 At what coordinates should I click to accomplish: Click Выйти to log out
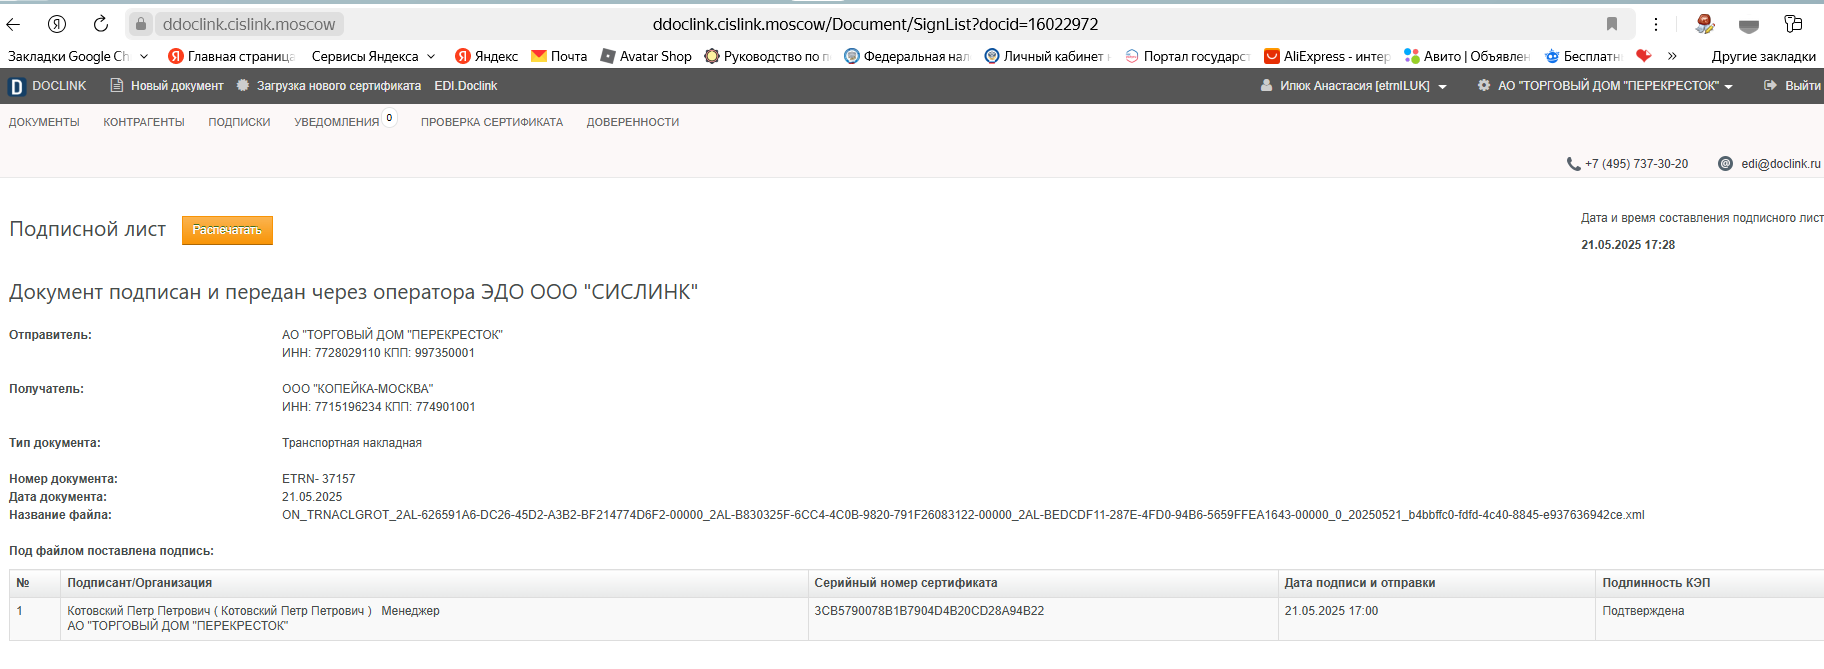[x=1802, y=86]
